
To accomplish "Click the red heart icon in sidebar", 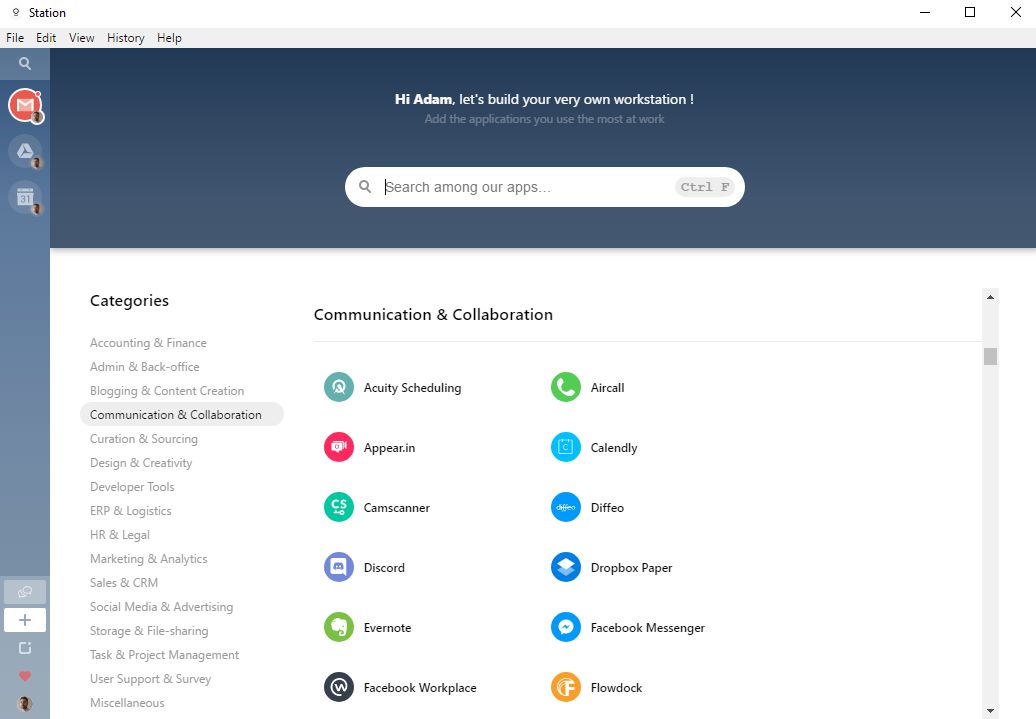I will pyautogui.click(x=25, y=676).
